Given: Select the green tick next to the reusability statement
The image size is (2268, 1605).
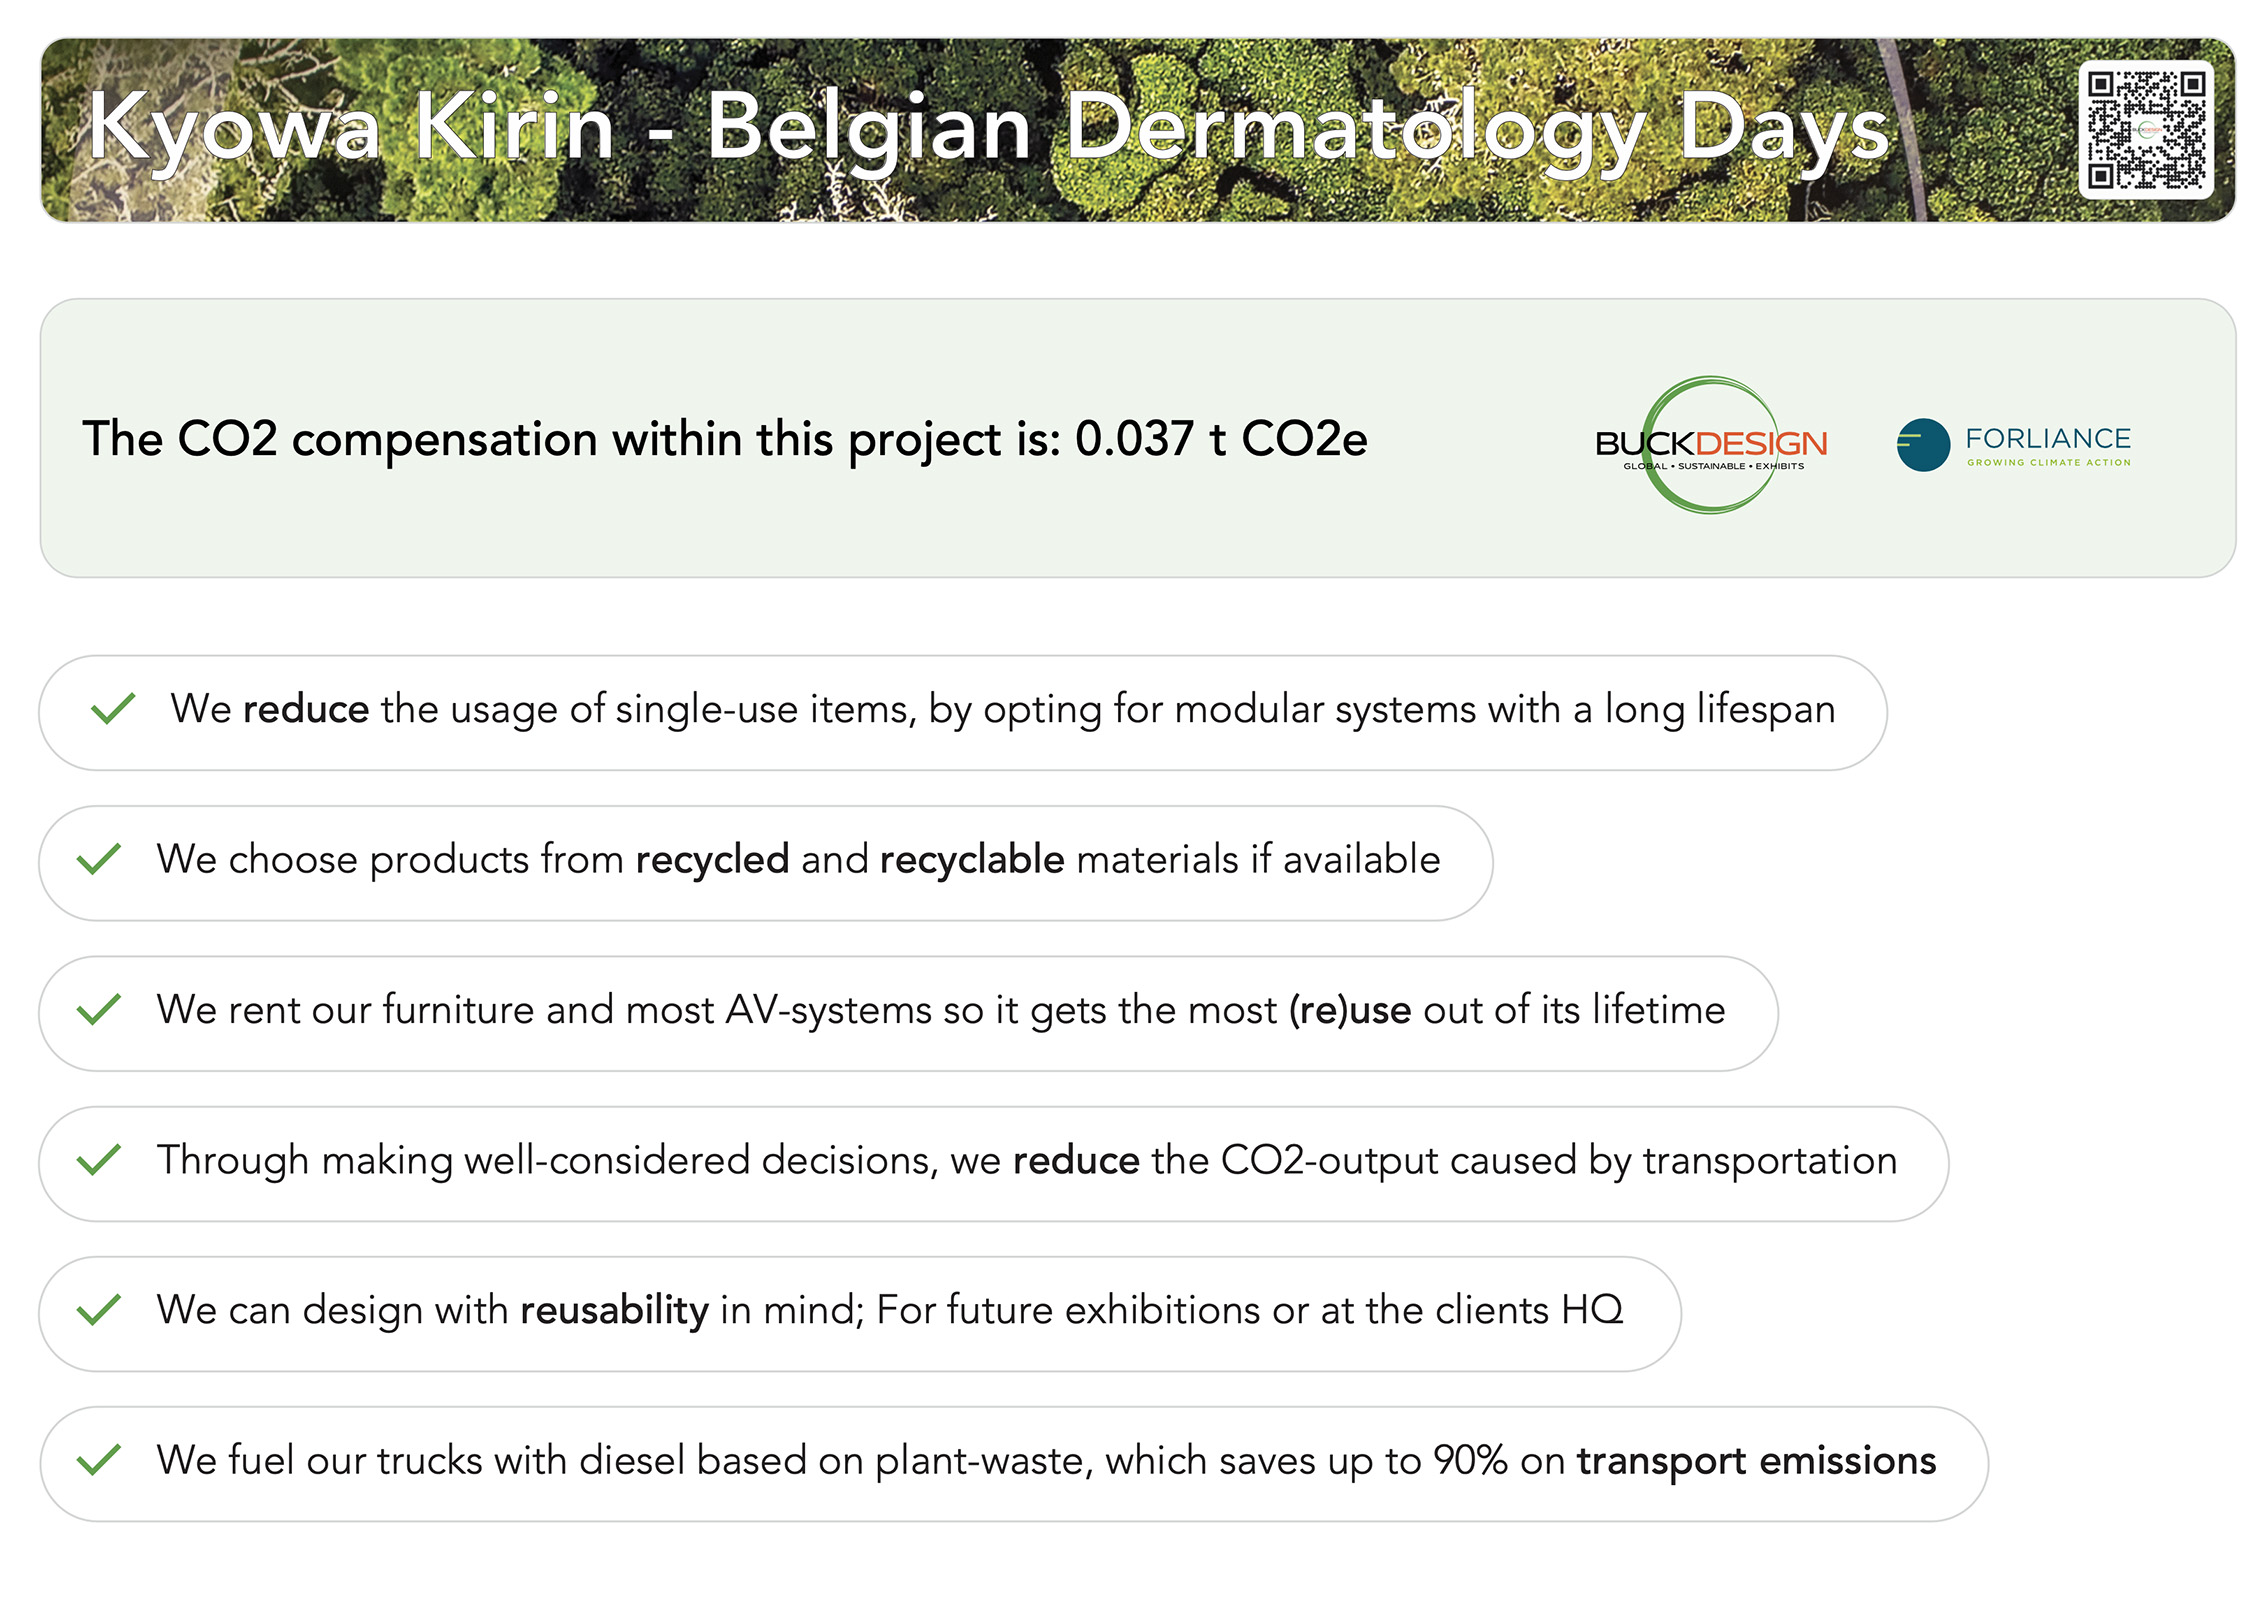Looking at the screenshot, I should pyautogui.click(x=99, y=1310).
